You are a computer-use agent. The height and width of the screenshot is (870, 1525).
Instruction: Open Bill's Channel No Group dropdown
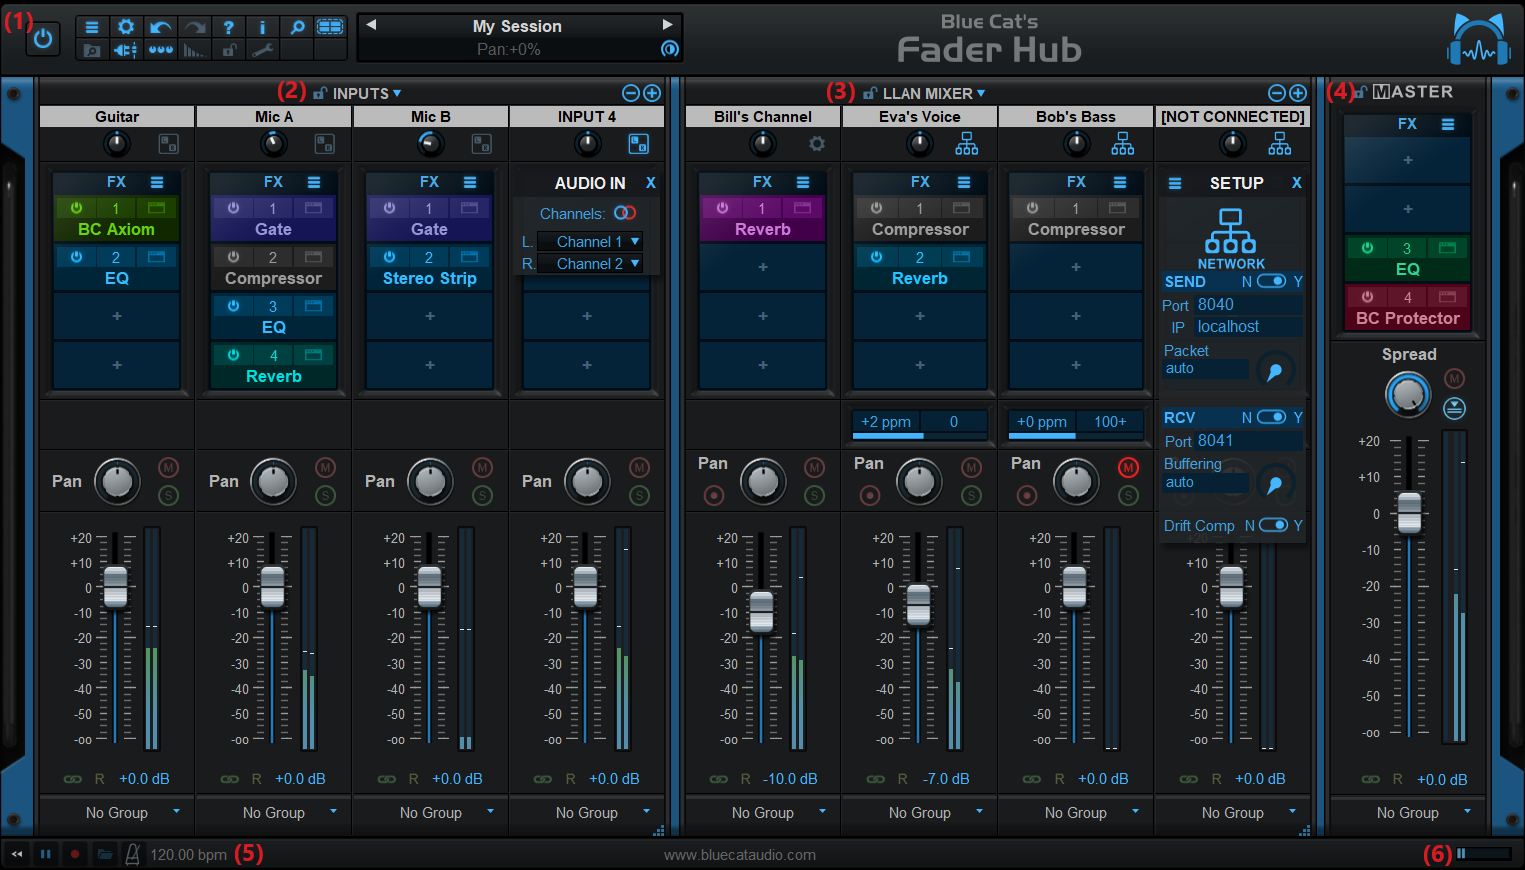tap(763, 813)
